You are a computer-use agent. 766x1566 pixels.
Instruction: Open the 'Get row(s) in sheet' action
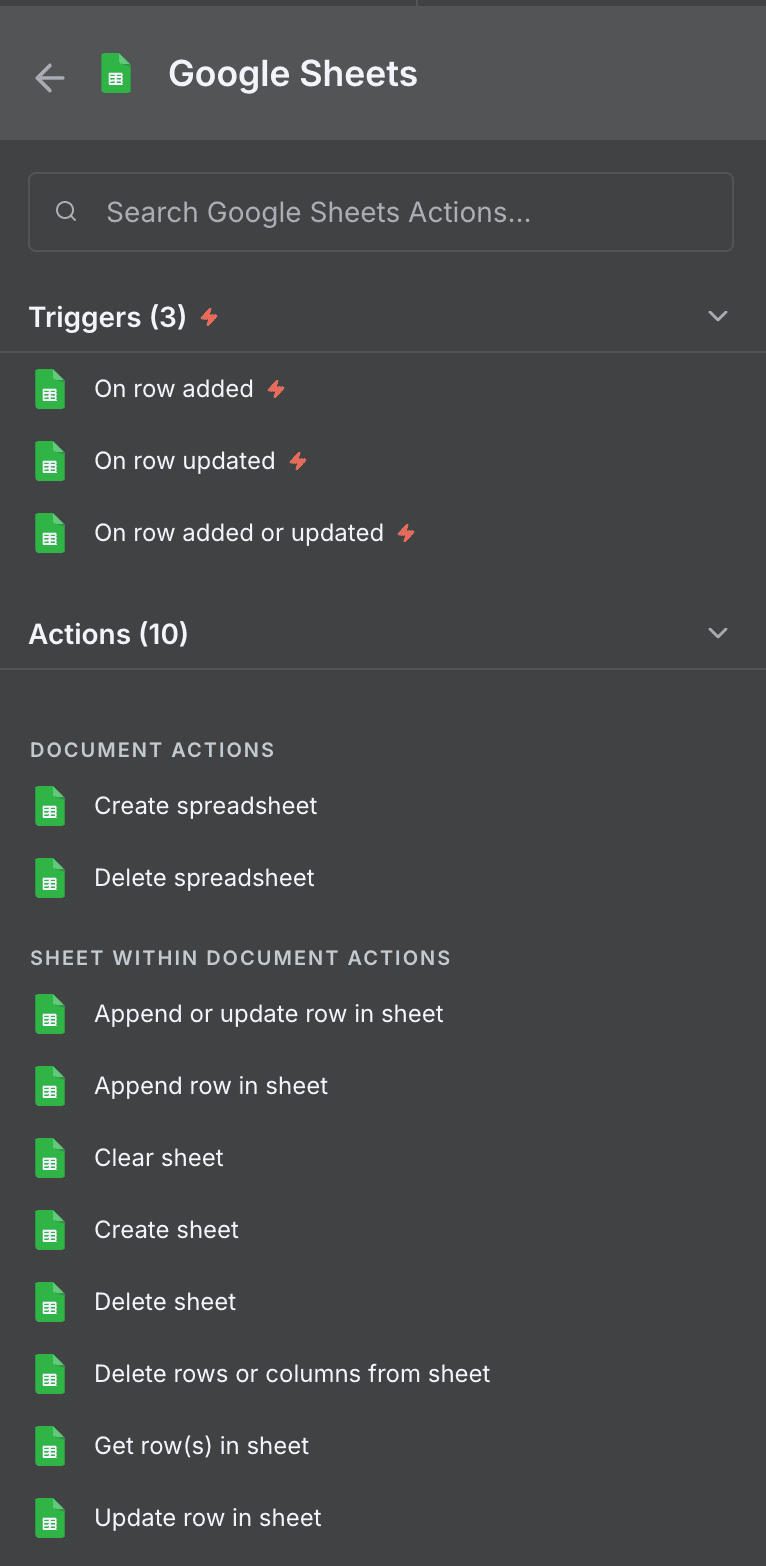tap(201, 1446)
